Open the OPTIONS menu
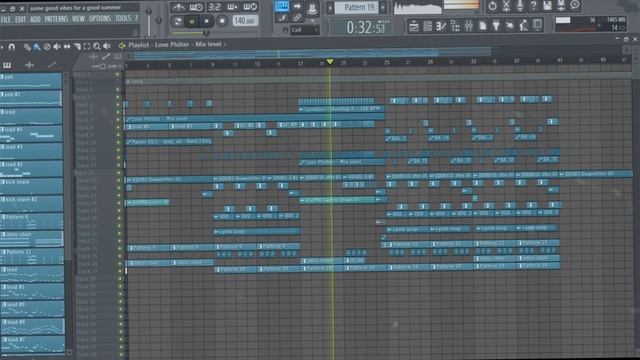 (100, 19)
